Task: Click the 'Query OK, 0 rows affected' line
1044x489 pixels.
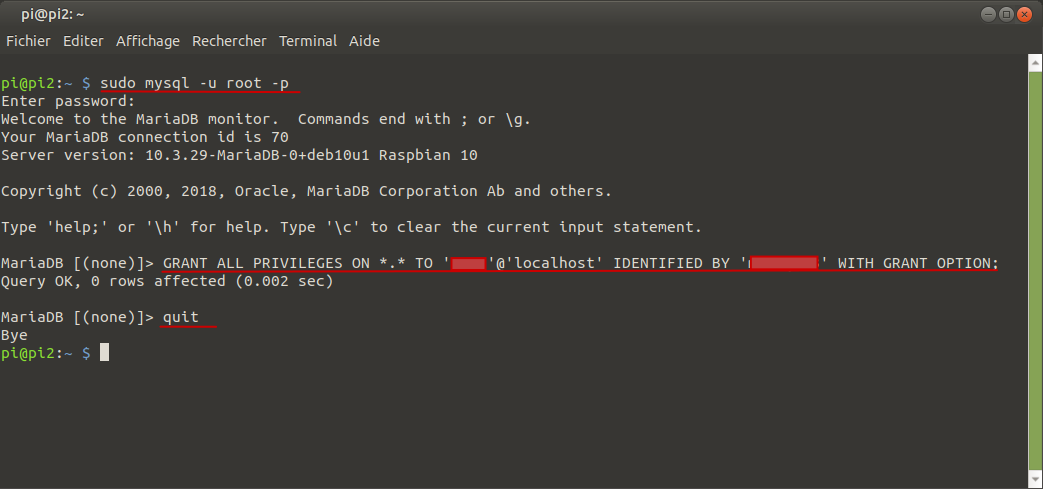Action: (x=167, y=281)
